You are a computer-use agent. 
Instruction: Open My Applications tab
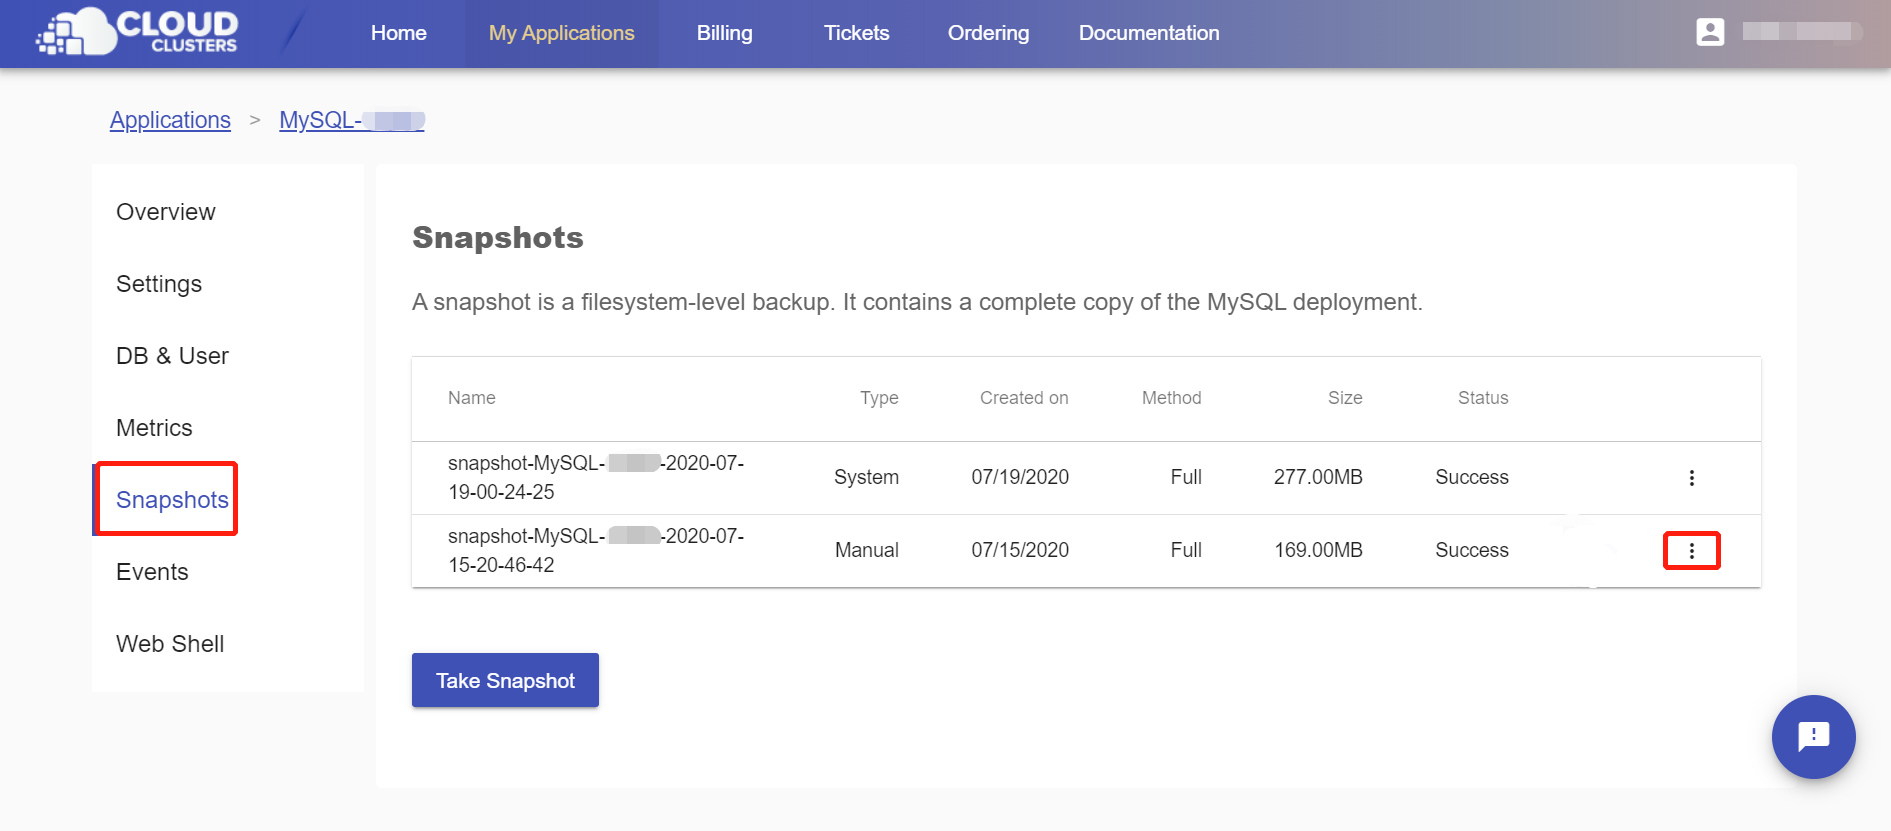(562, 33)
